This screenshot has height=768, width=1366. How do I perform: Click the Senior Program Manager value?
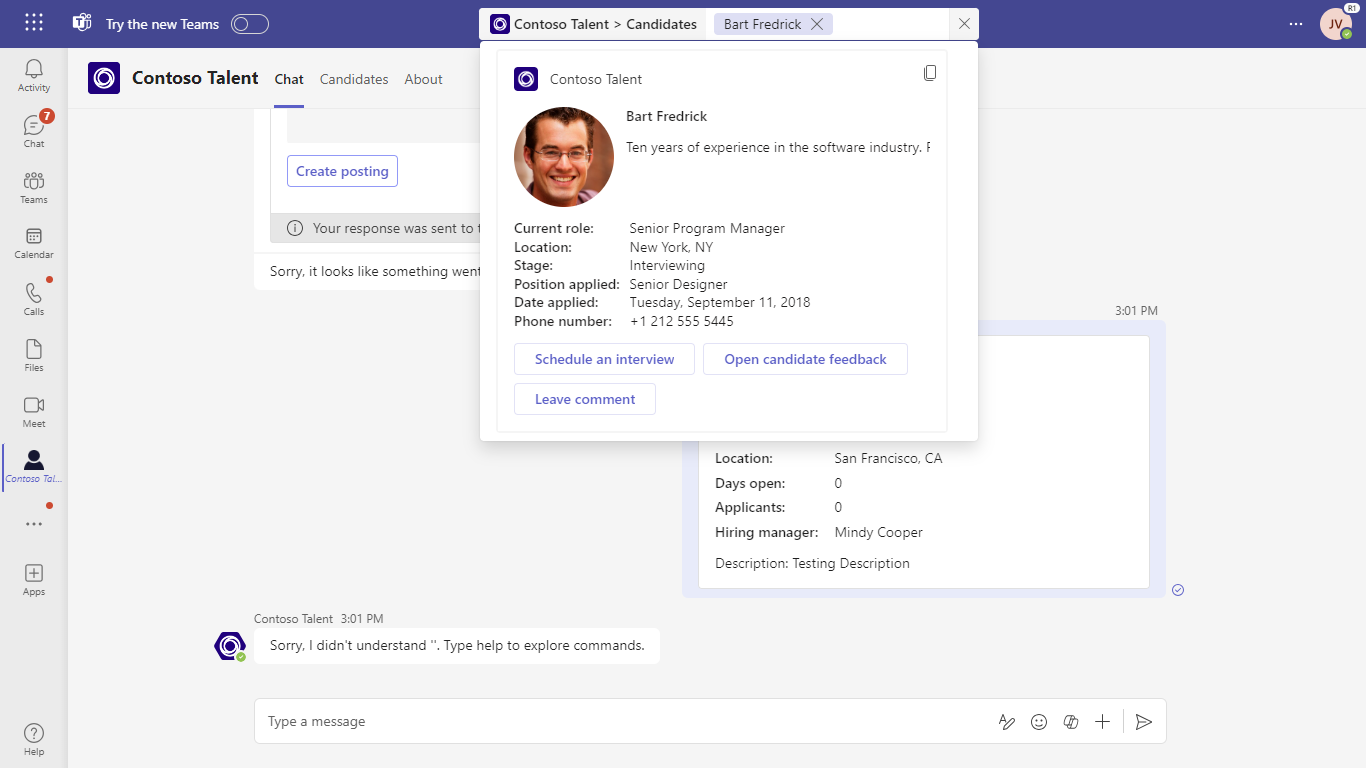pyautogui.click(x=707, y=228)
